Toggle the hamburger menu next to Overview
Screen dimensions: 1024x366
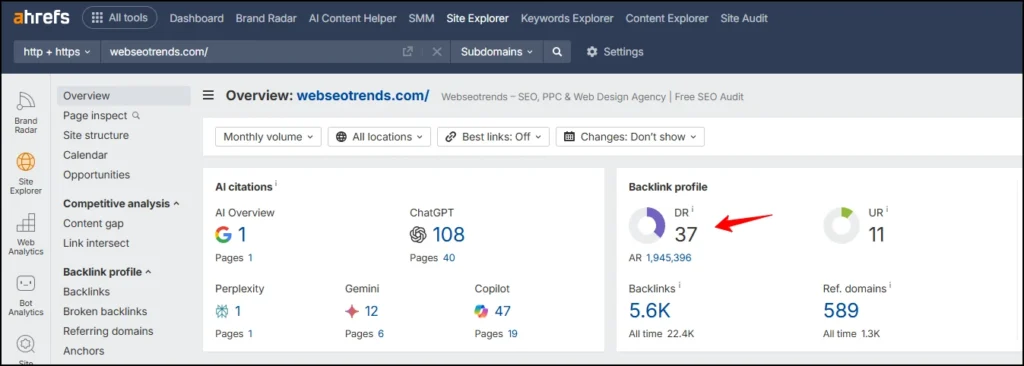click(208, 96)
